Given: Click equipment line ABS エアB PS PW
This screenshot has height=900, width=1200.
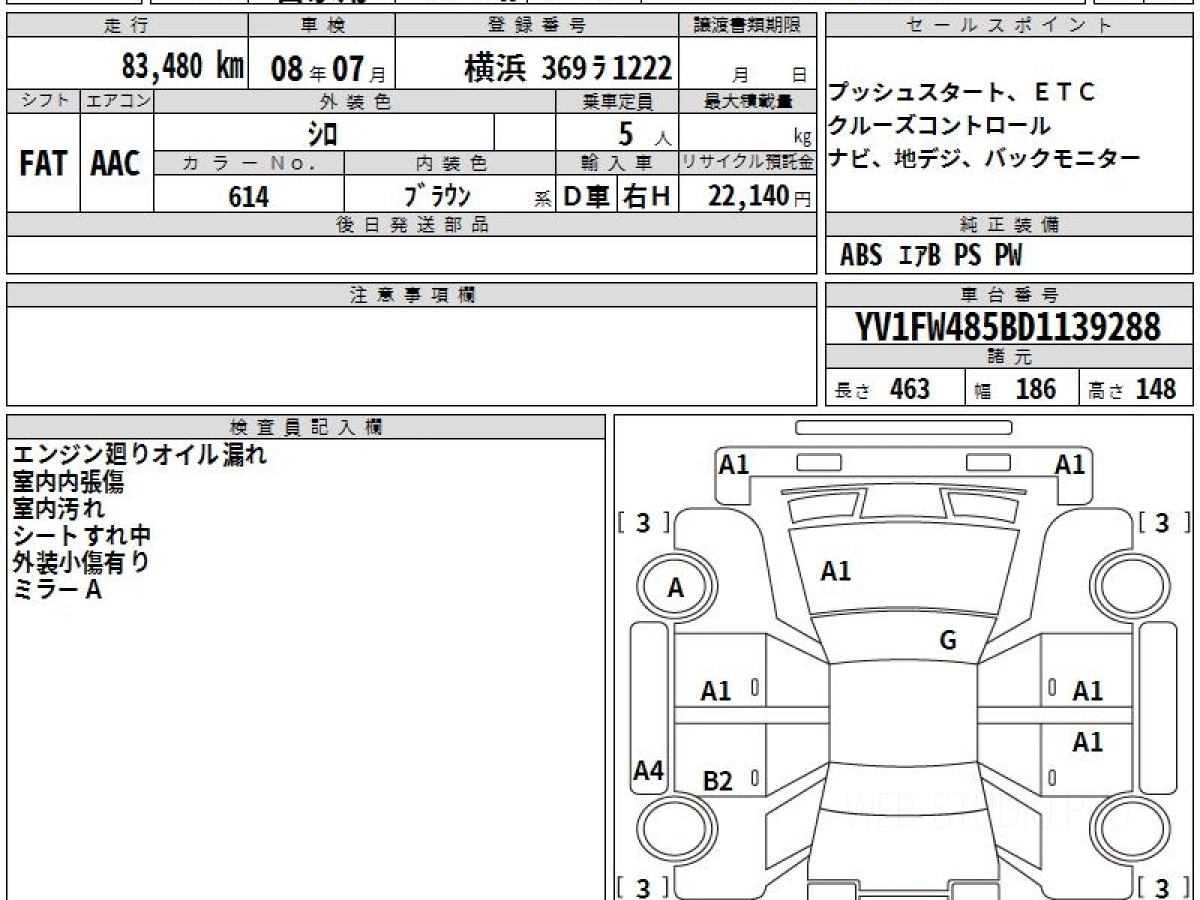Looking at the screenshot, I should [x=931, y=256].
